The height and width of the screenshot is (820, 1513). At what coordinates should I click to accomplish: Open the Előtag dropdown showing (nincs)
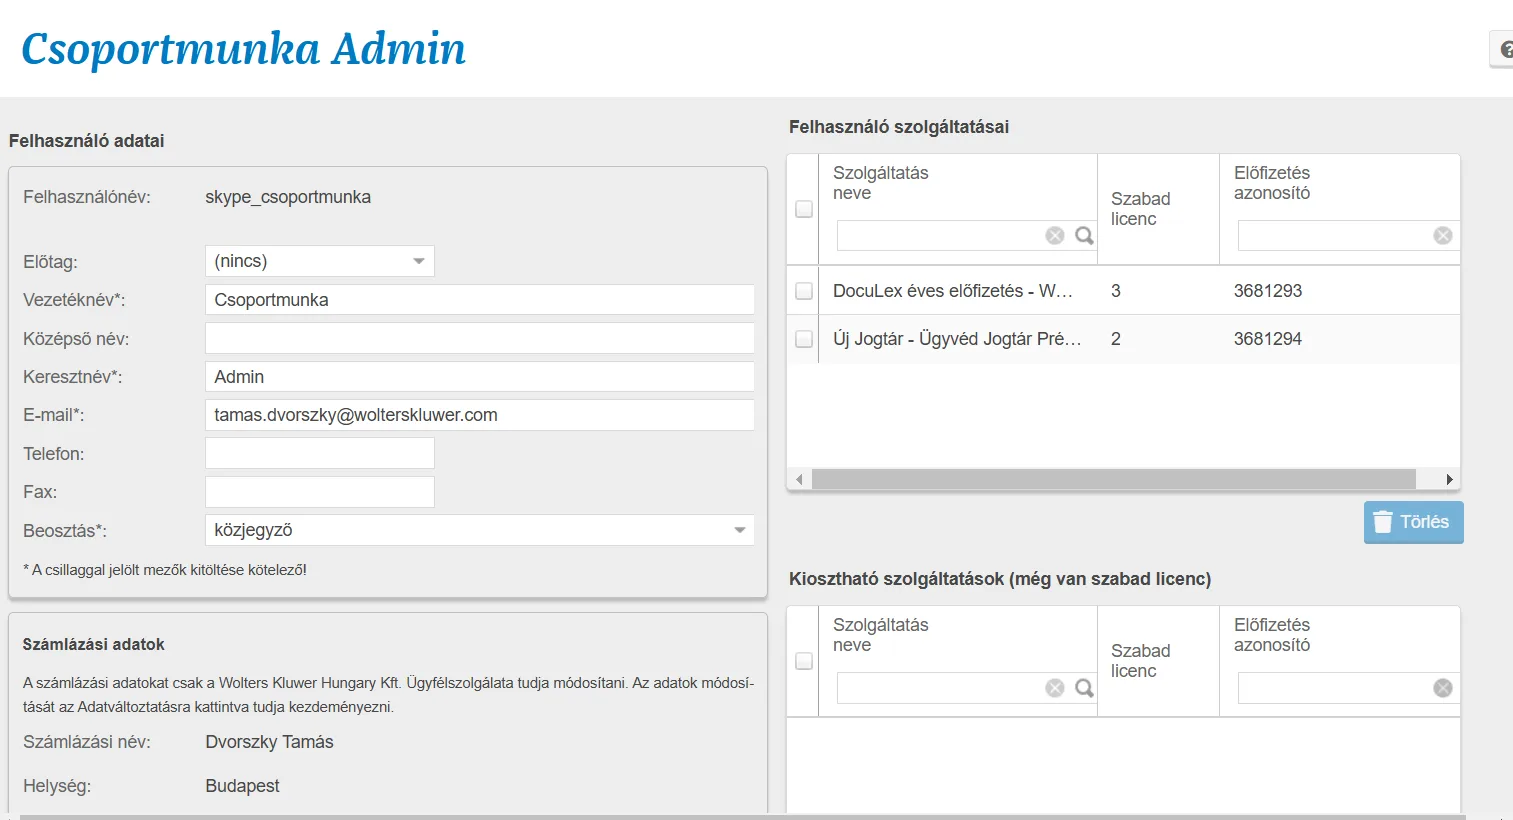pyautogui.click(x=320, y=261)
